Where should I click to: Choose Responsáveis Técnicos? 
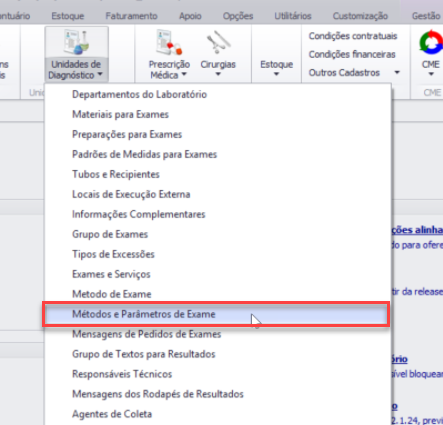(218, 374)
